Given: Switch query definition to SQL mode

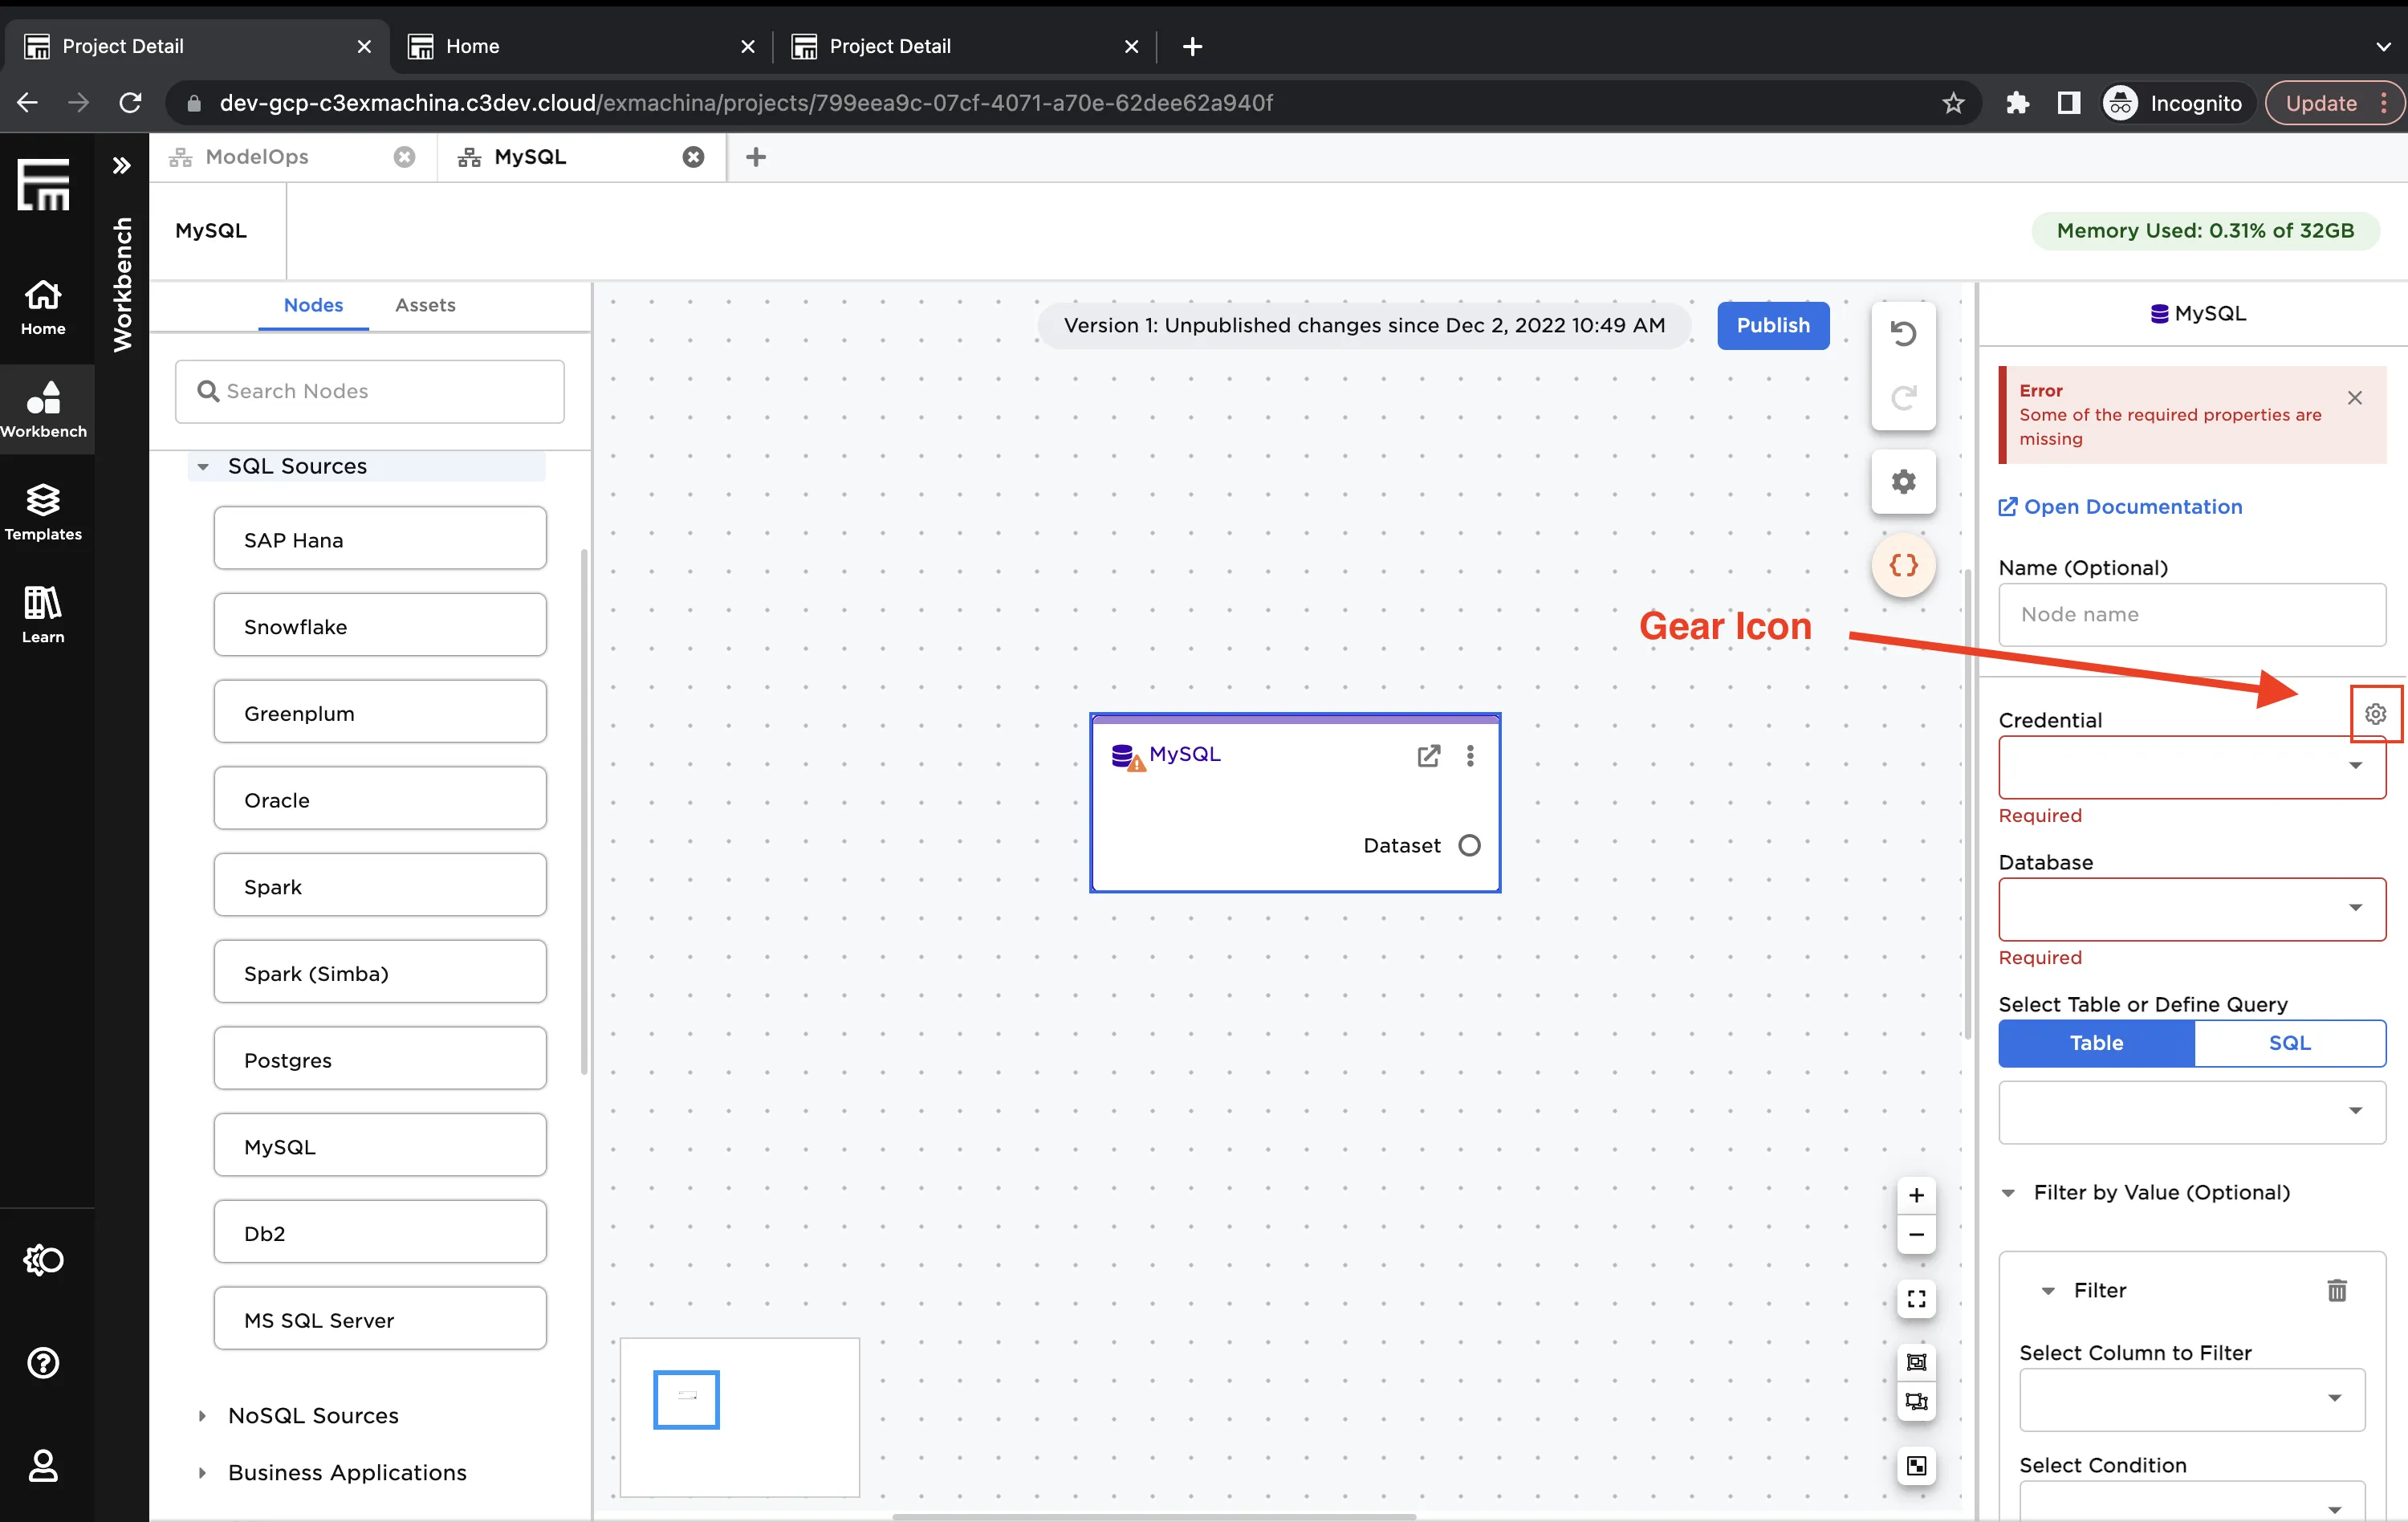Looking at the screenshot, I should point(2290,1043).
